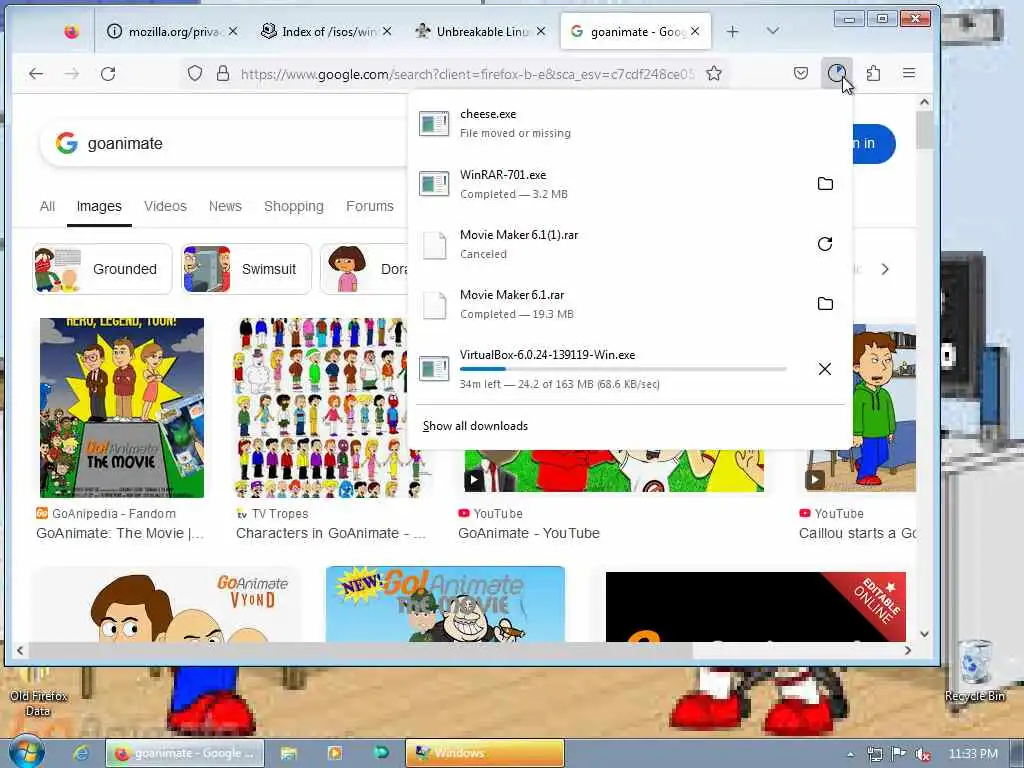The height and width of the screenshot is (768, 1024).
Task: Open the tracking protection shield icon
Action: coord(195,73)
